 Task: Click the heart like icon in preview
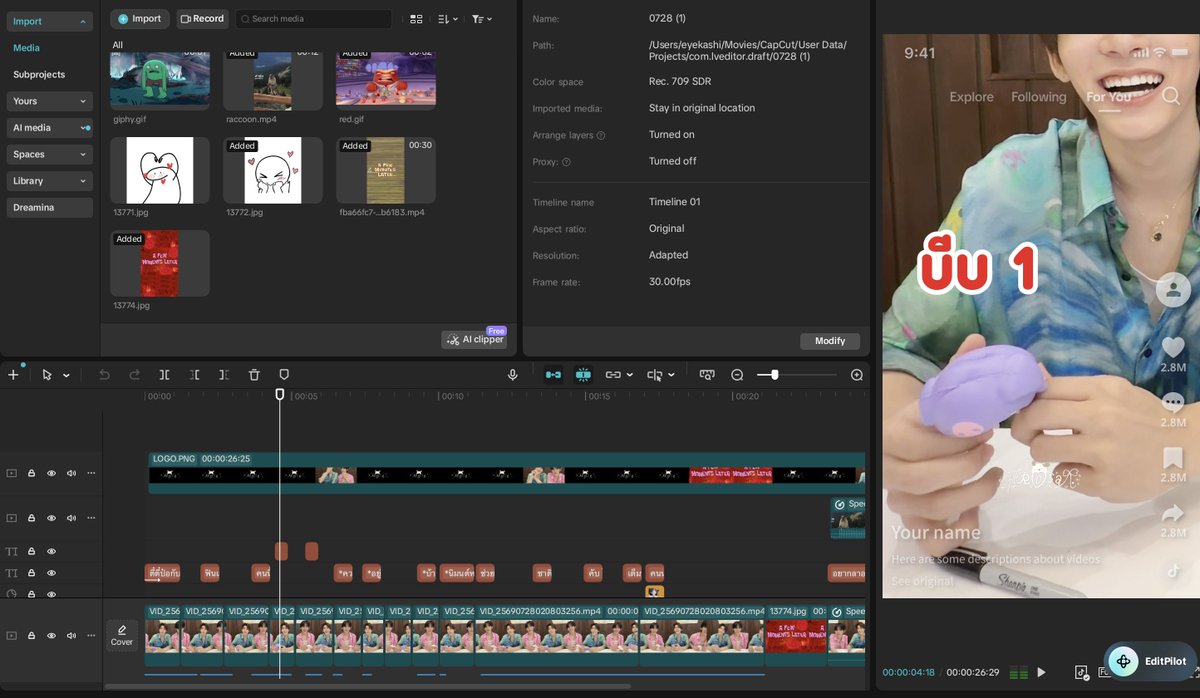point(1173,347)
